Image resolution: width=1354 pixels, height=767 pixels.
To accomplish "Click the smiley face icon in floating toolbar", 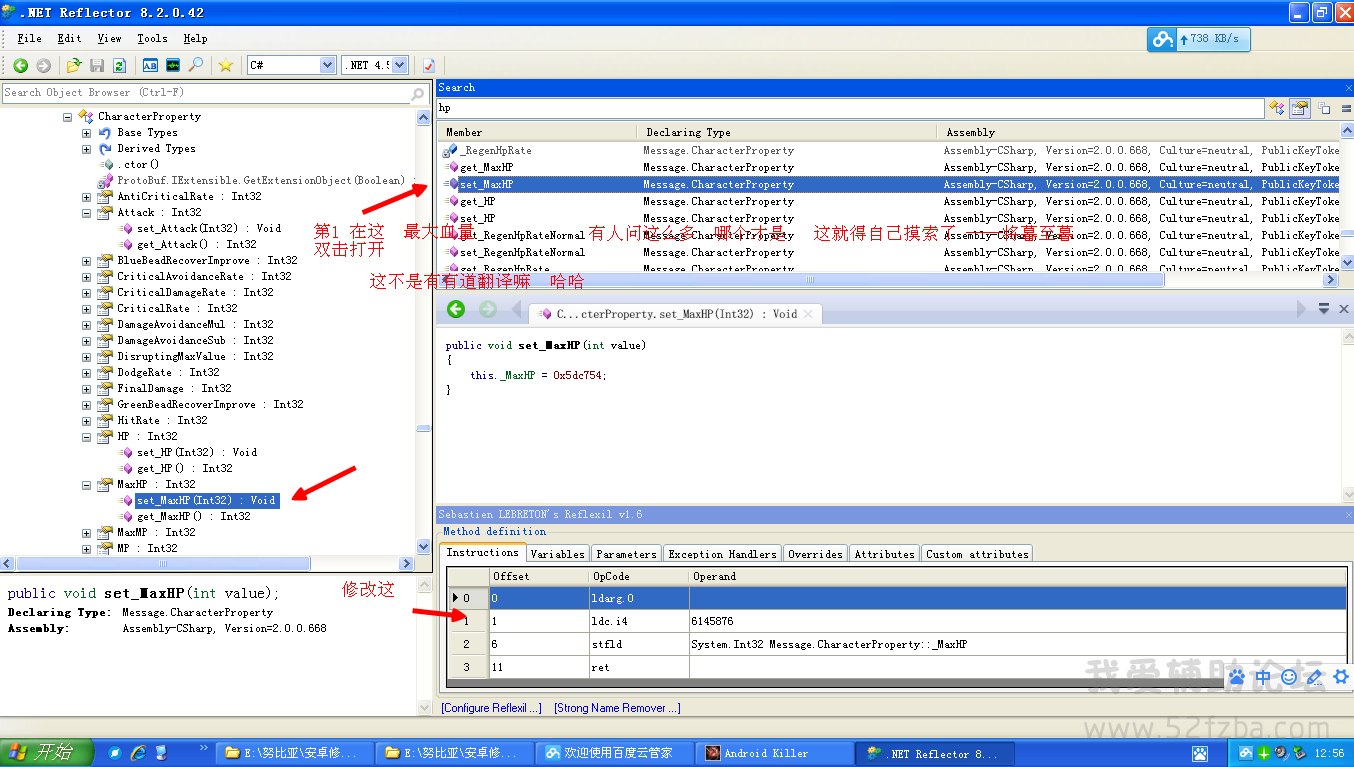I will (1289, 677).
